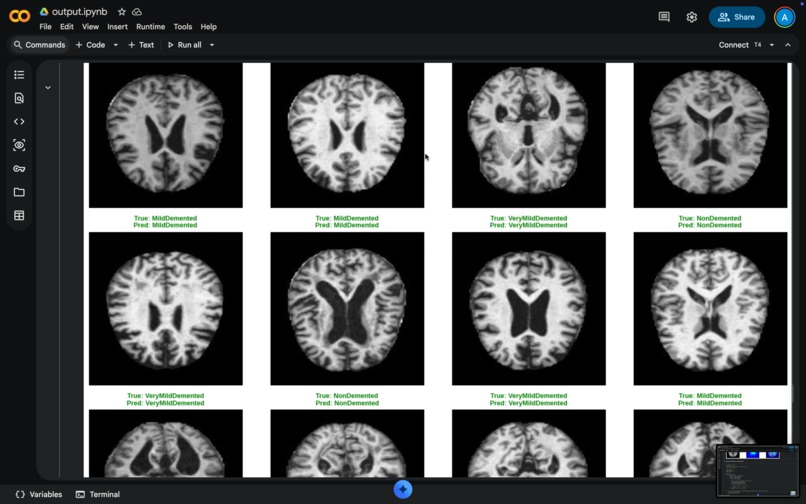The height and width of the screenshot is (504, 806).
Task: Open the secrets key icon
Action: pos(19,169)
